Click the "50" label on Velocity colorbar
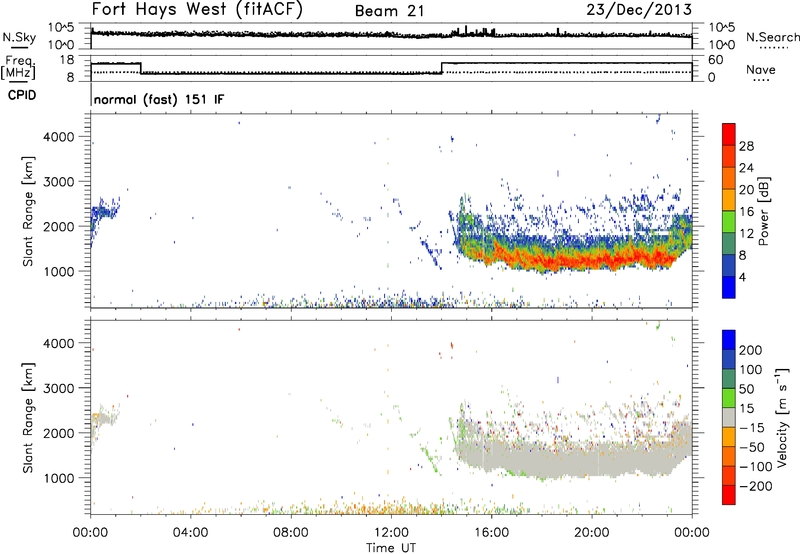 [746, 389]
